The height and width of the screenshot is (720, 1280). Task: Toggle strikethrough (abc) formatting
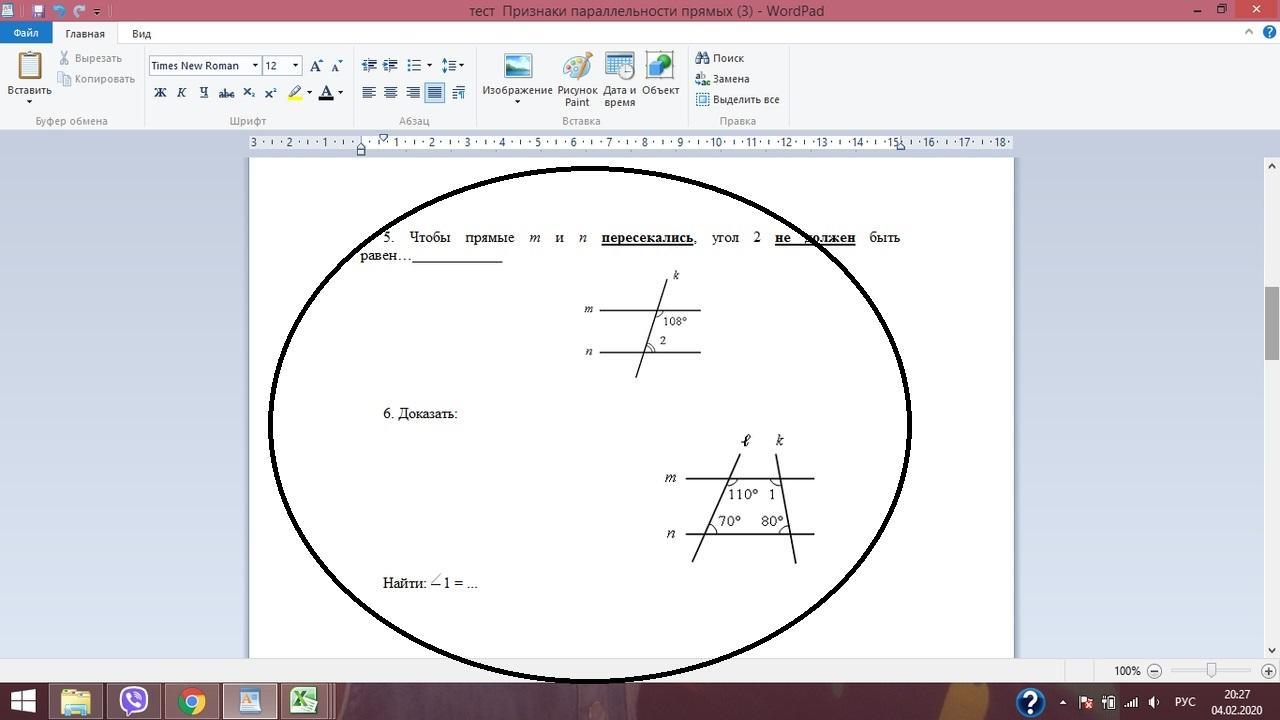pos(226,93)
